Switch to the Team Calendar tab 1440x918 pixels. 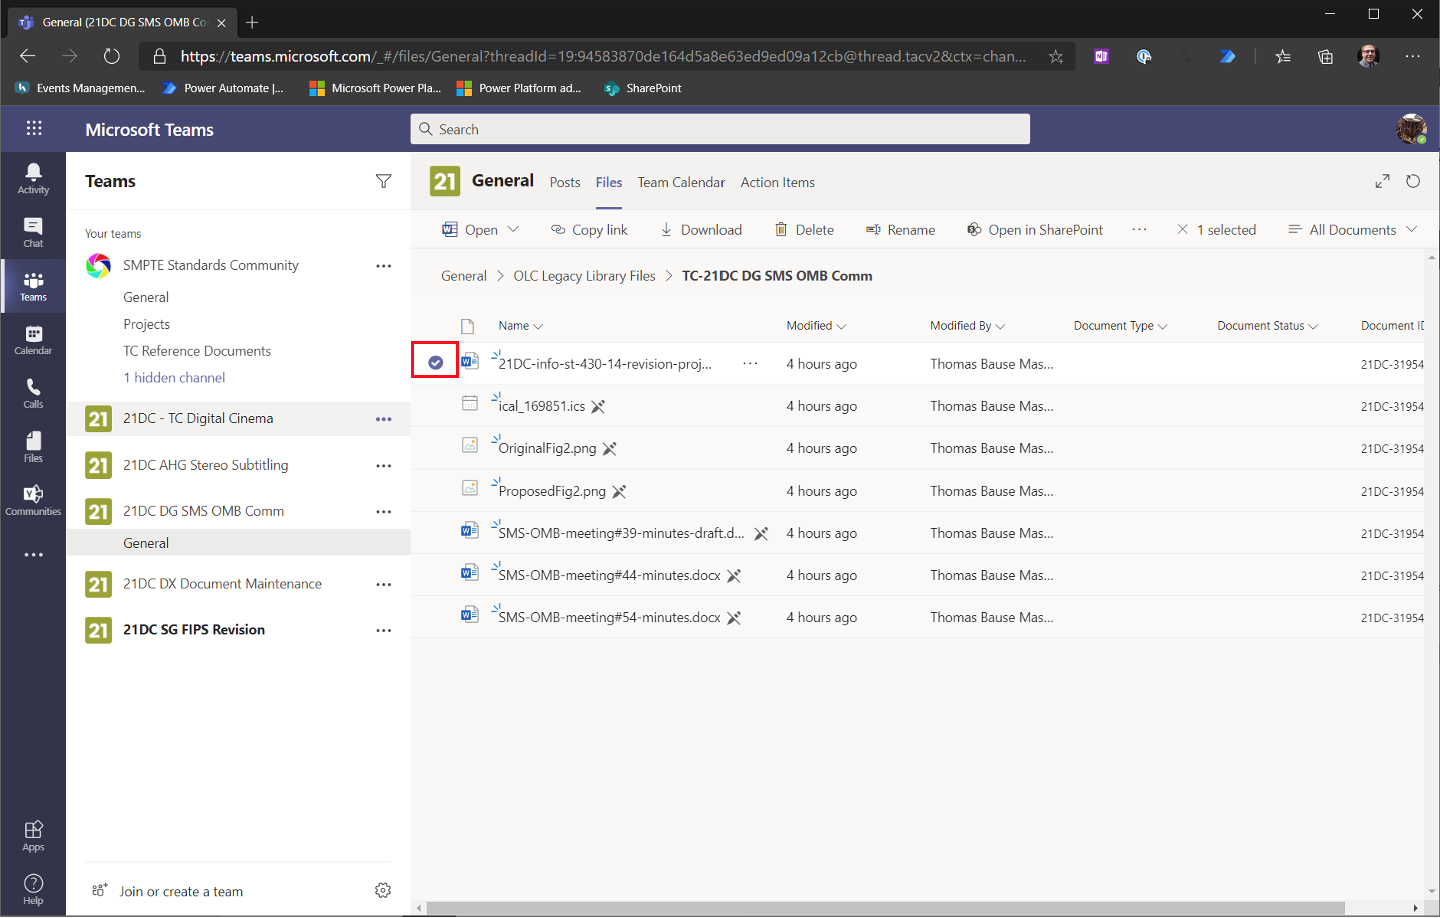point(681,182)
